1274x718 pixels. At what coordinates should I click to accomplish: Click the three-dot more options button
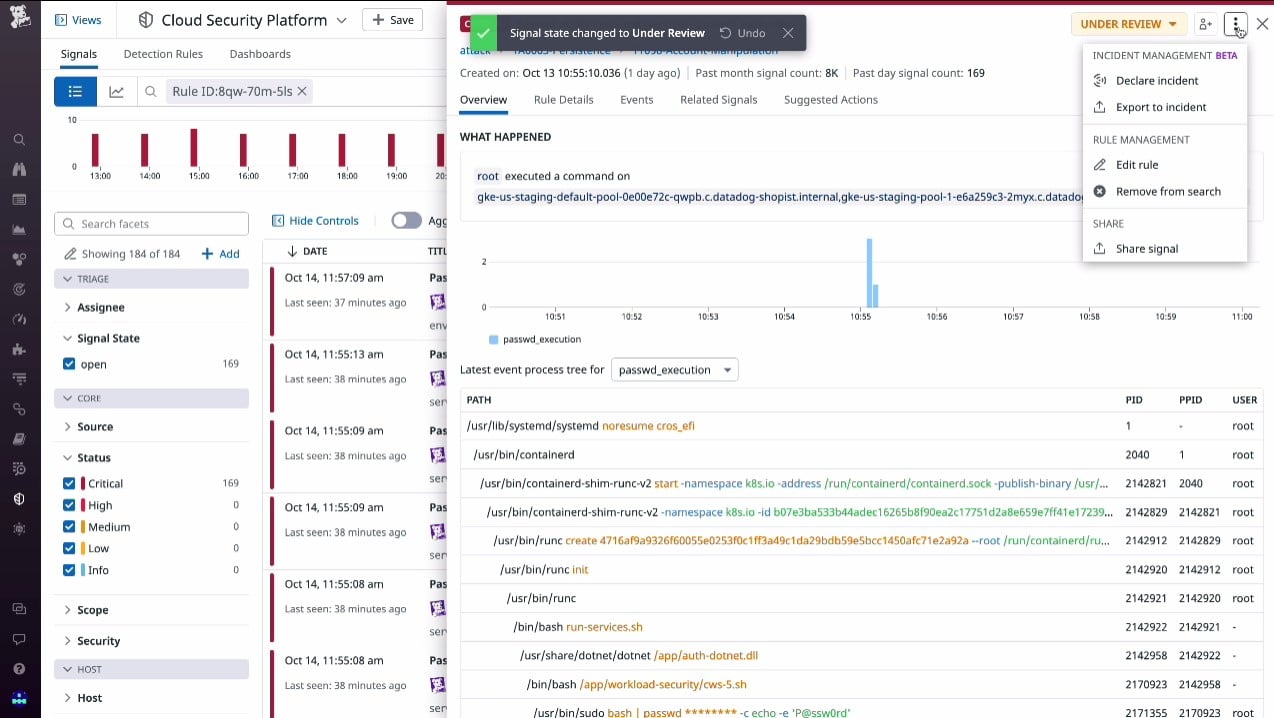1237,24
